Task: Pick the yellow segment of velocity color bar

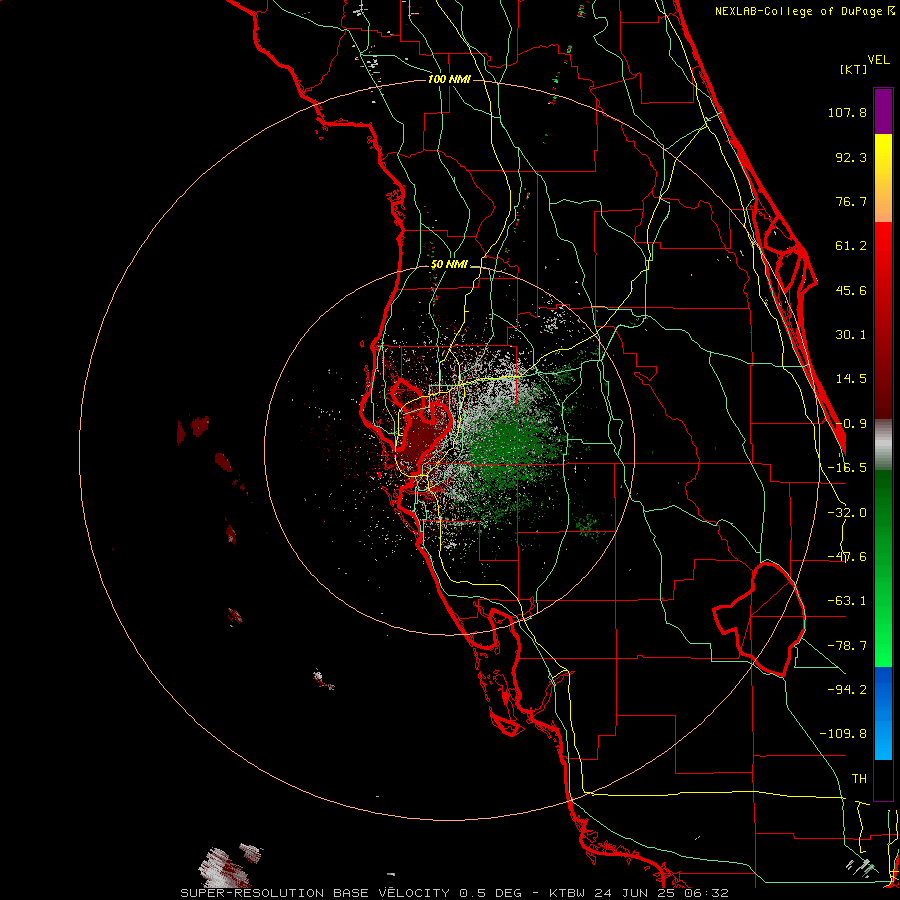Action: 883,157
